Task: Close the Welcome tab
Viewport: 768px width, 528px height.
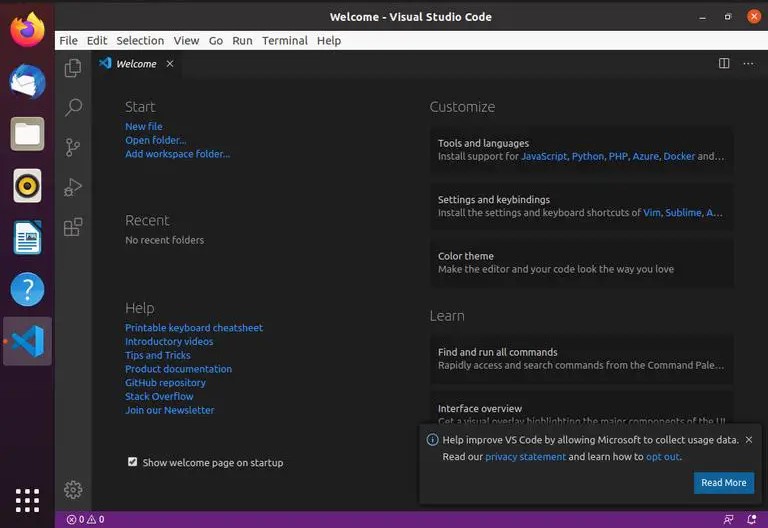Action: (x=169, y=64)
